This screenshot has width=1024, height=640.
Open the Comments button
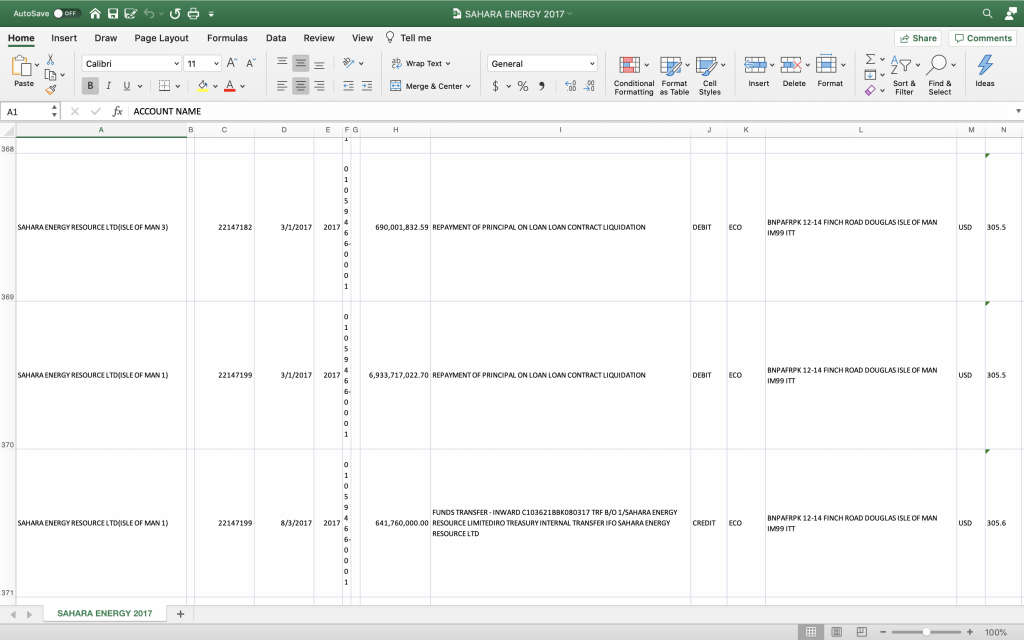pos(982,38)
